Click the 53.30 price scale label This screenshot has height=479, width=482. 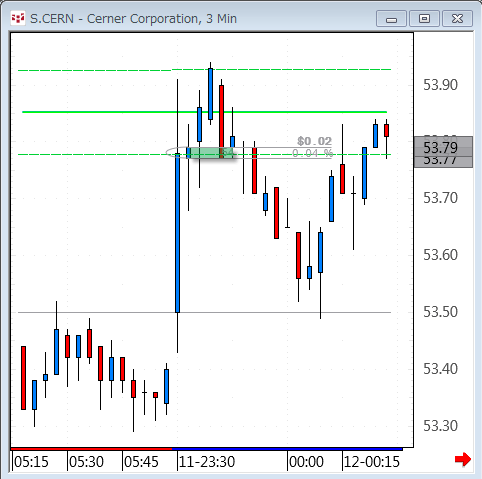point(440,426)
